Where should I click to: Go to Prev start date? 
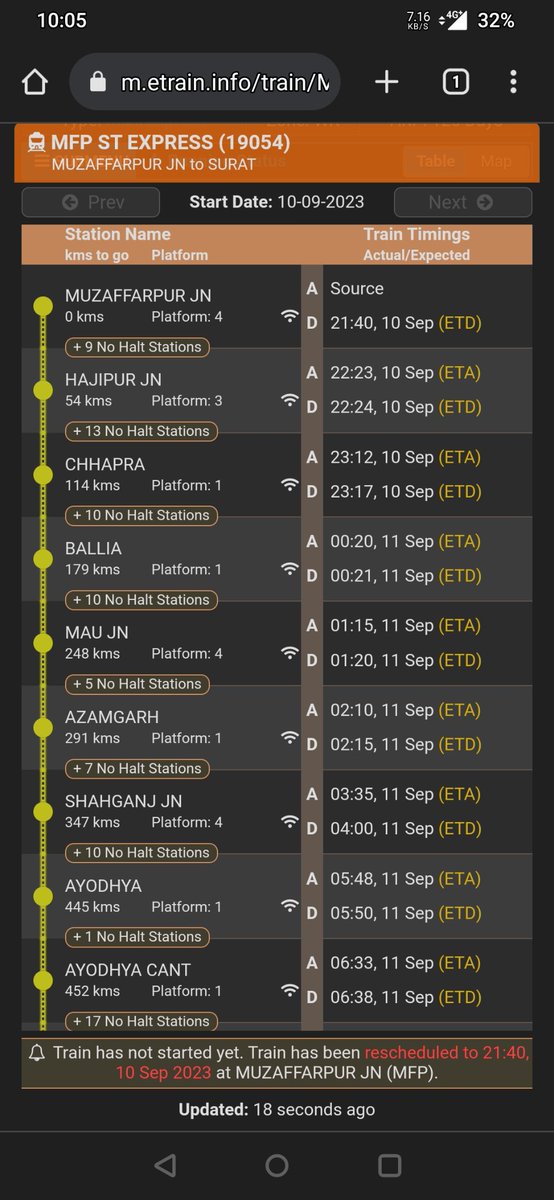[x=91, y=202]
